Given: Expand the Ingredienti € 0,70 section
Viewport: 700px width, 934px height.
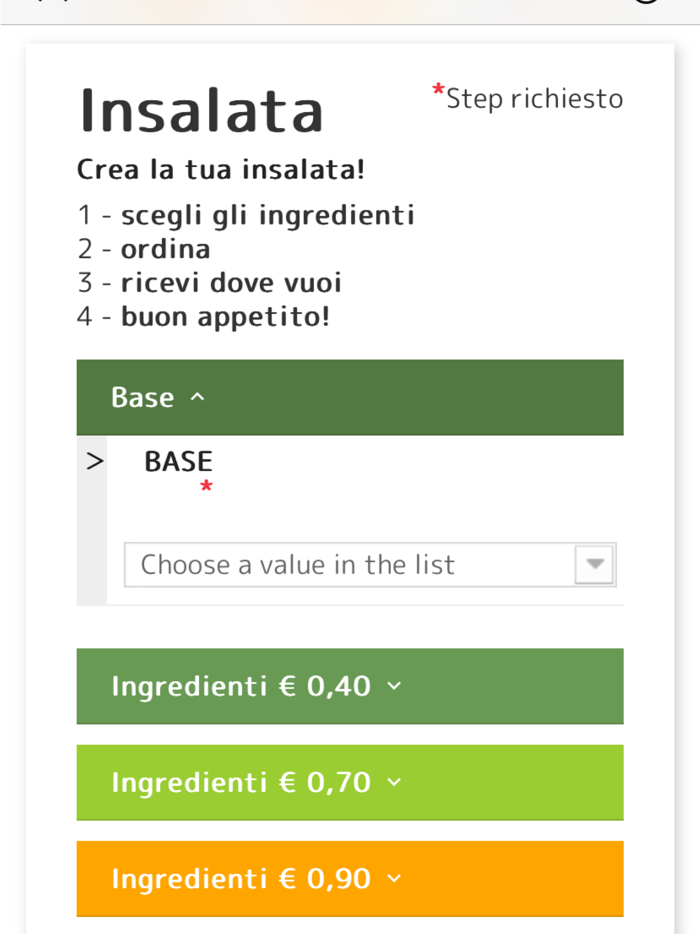Looking at the screenshot, I should click(x=350, y=782).
